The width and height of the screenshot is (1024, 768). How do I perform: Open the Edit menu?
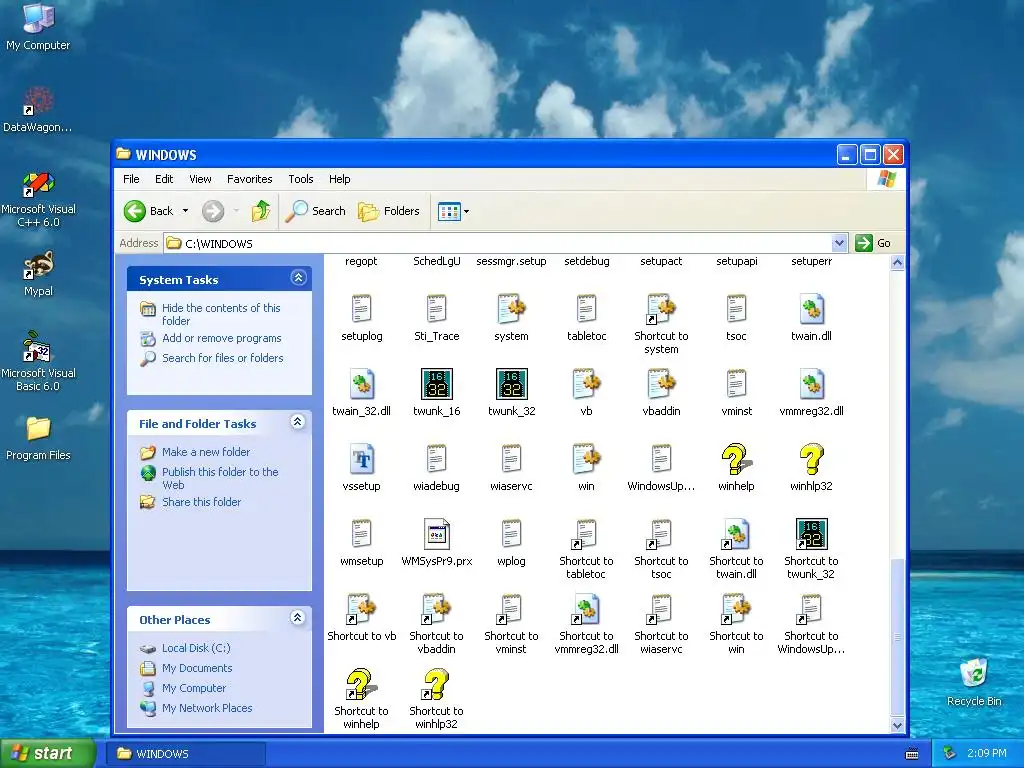164,179
